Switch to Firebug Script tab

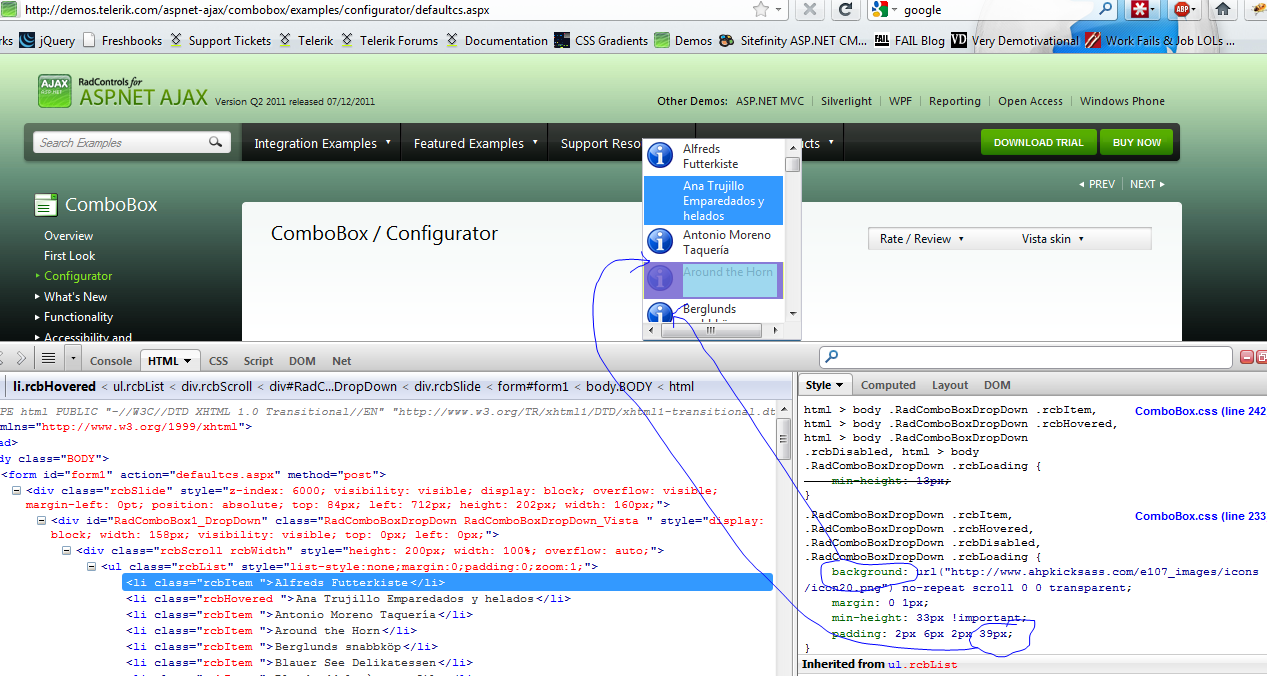pos(258,361)
